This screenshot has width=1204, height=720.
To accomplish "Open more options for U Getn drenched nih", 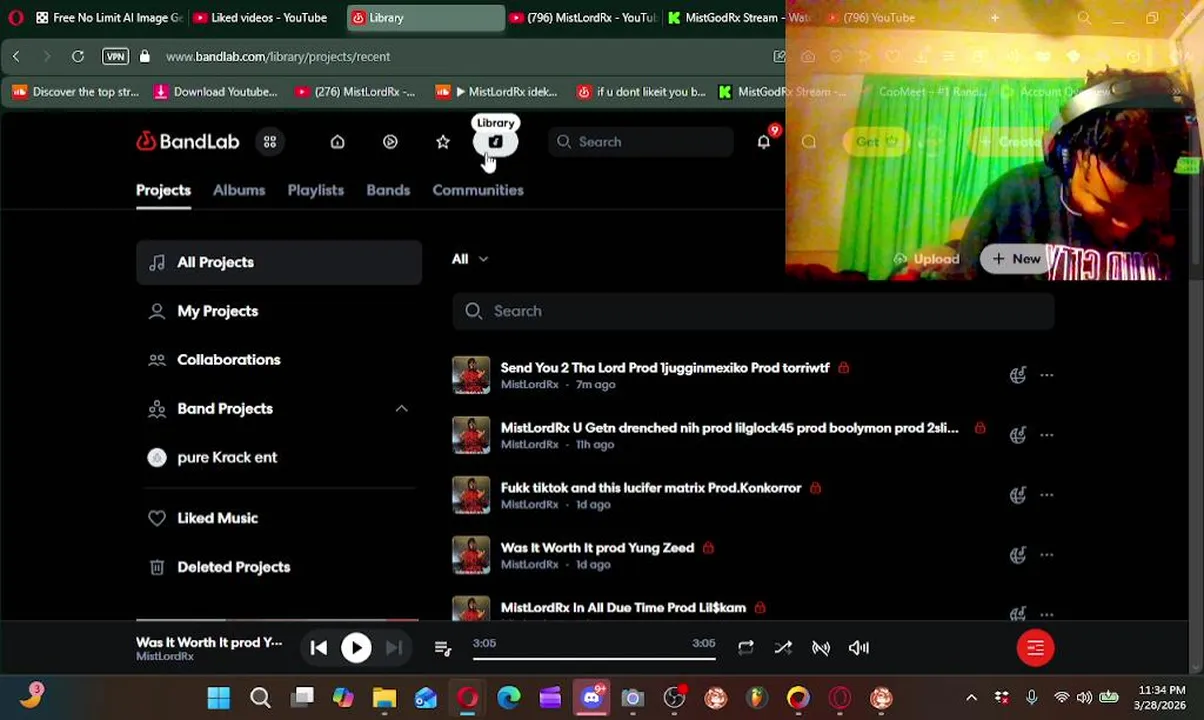I will pyautogui.click(x=1046, y=435).
